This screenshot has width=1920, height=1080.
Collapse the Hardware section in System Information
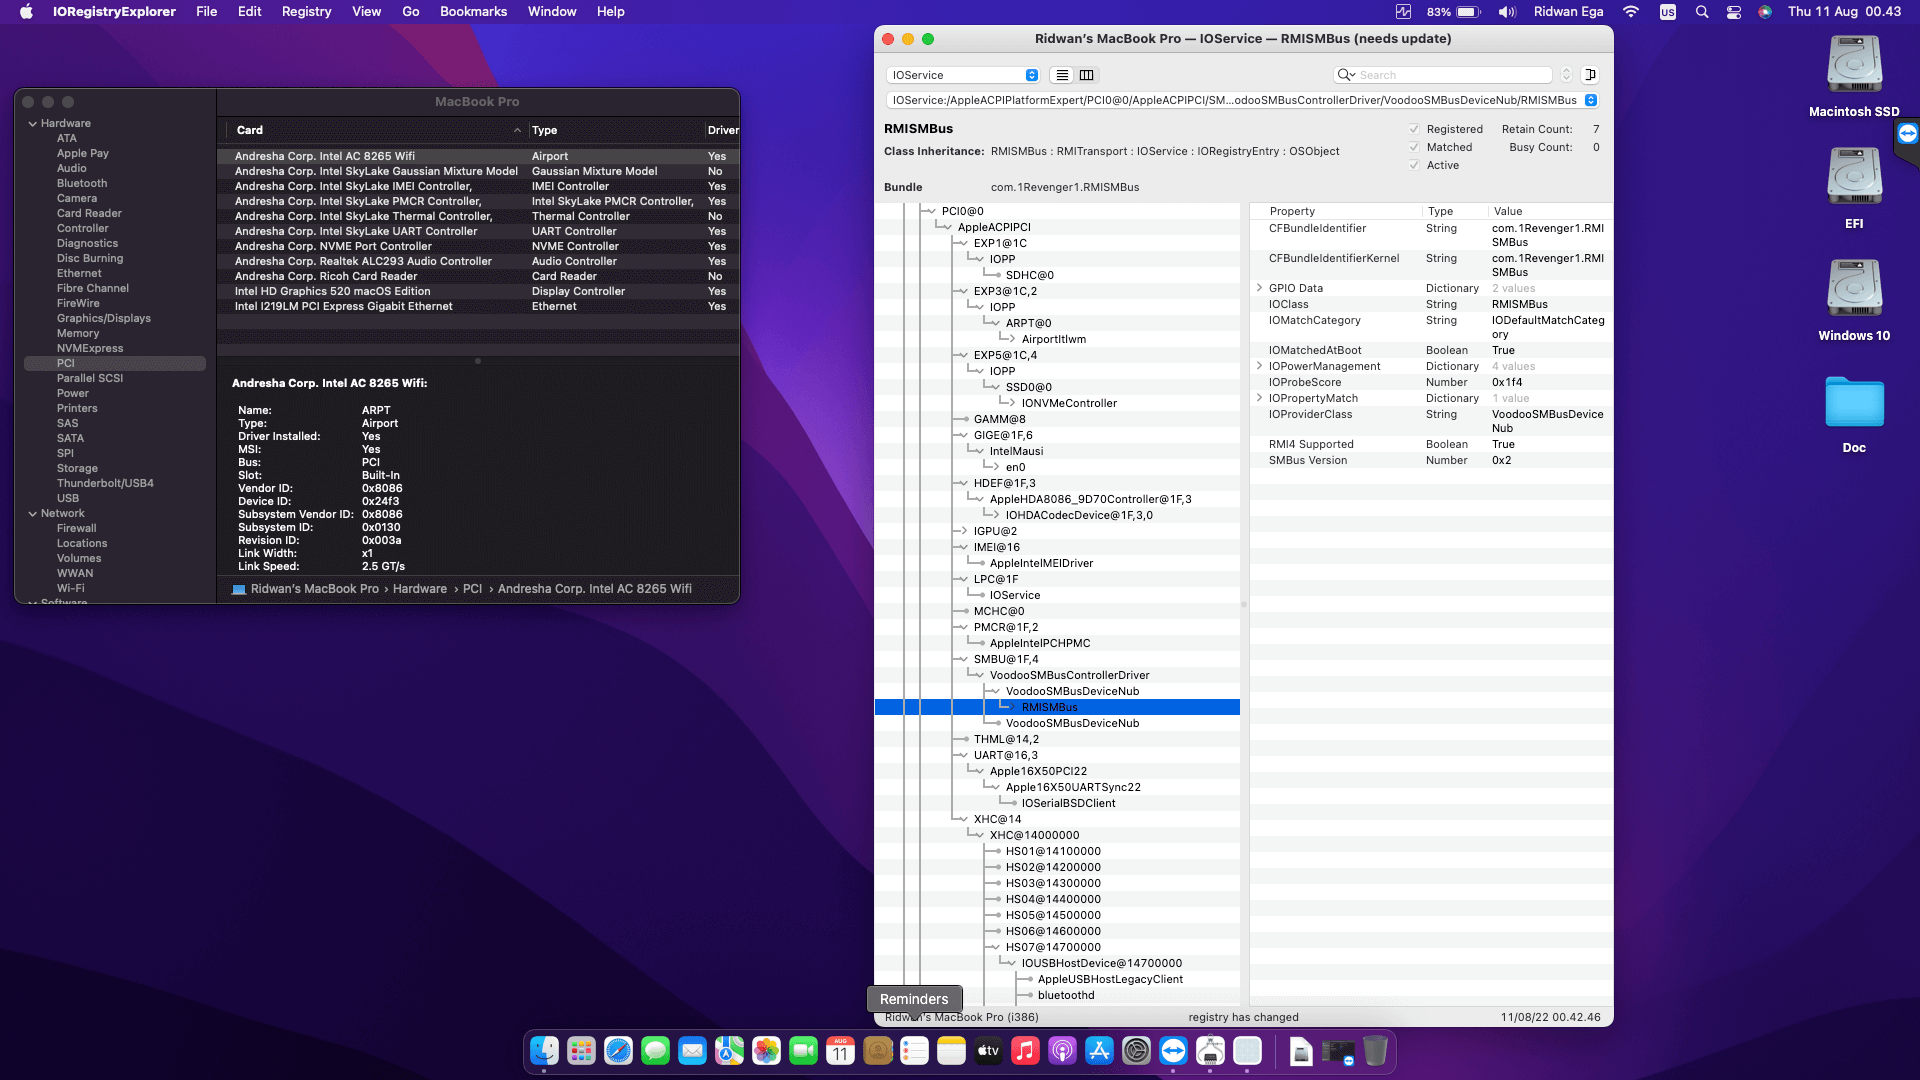(x=33, y=124)
